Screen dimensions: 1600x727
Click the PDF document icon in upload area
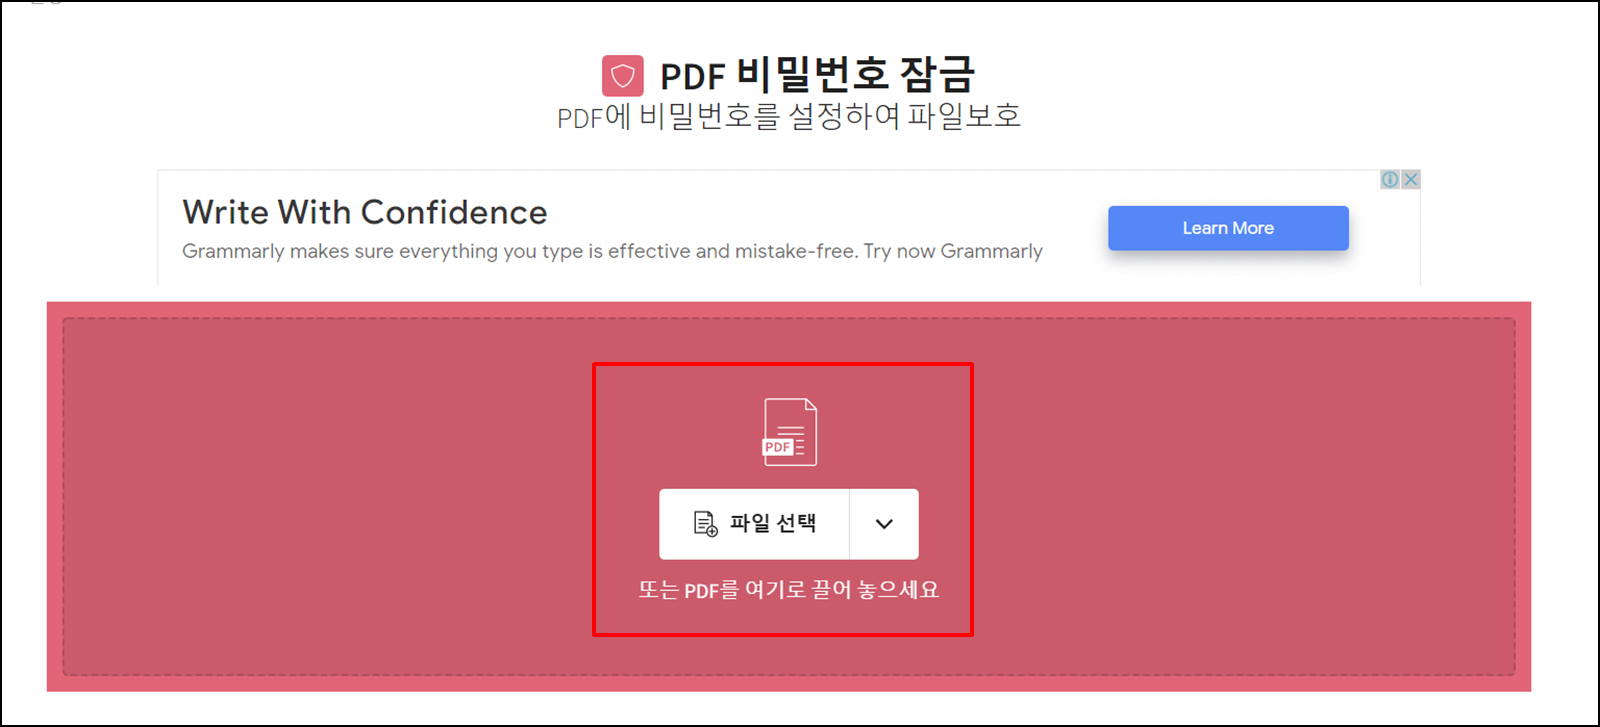click(790, 432)
